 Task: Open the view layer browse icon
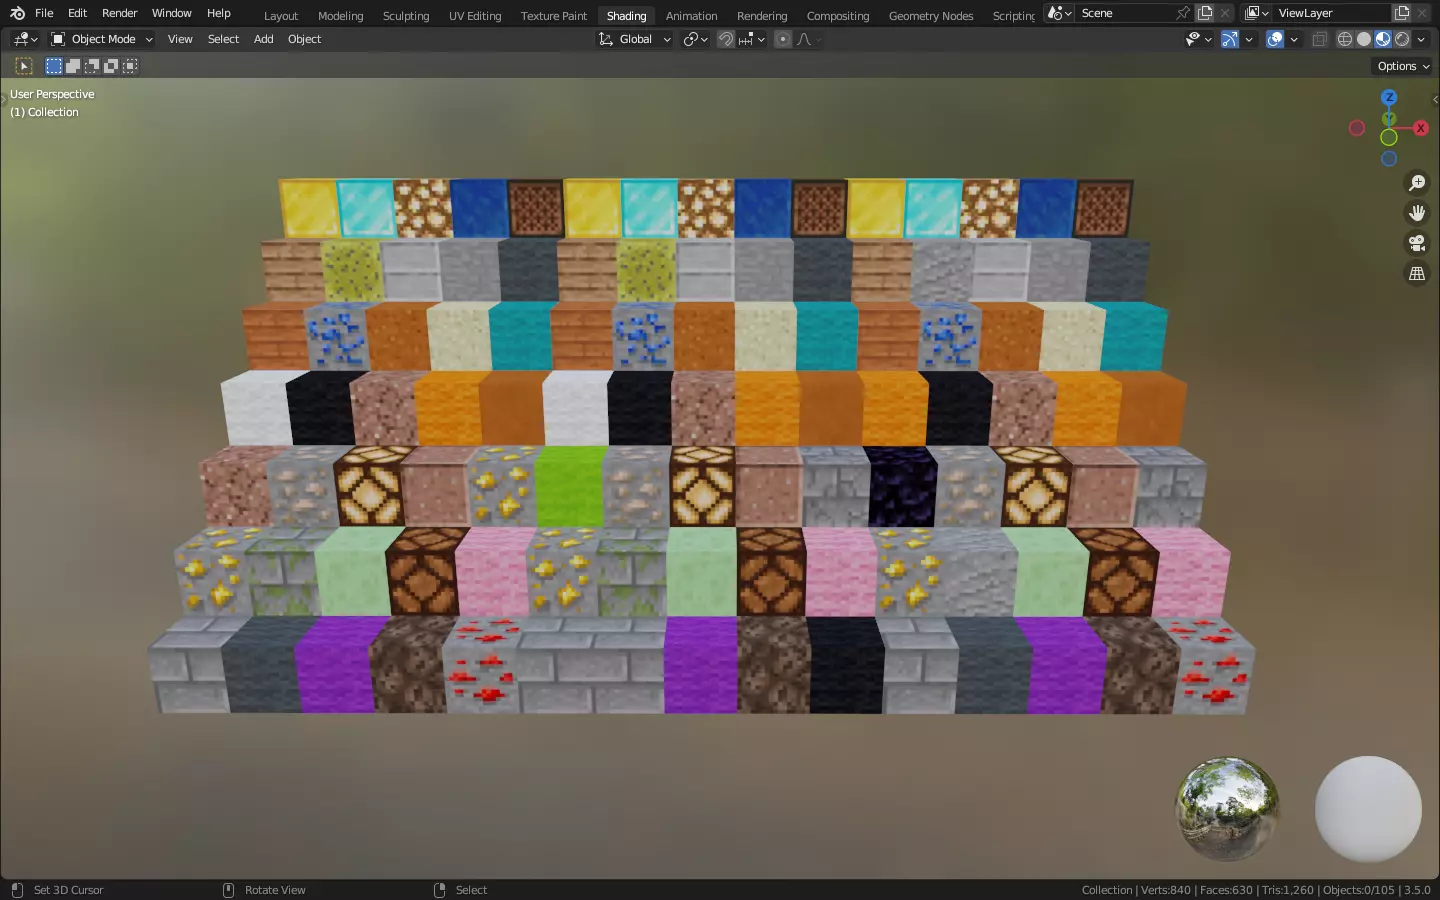pyautogui.click(x=1257, y=13)
